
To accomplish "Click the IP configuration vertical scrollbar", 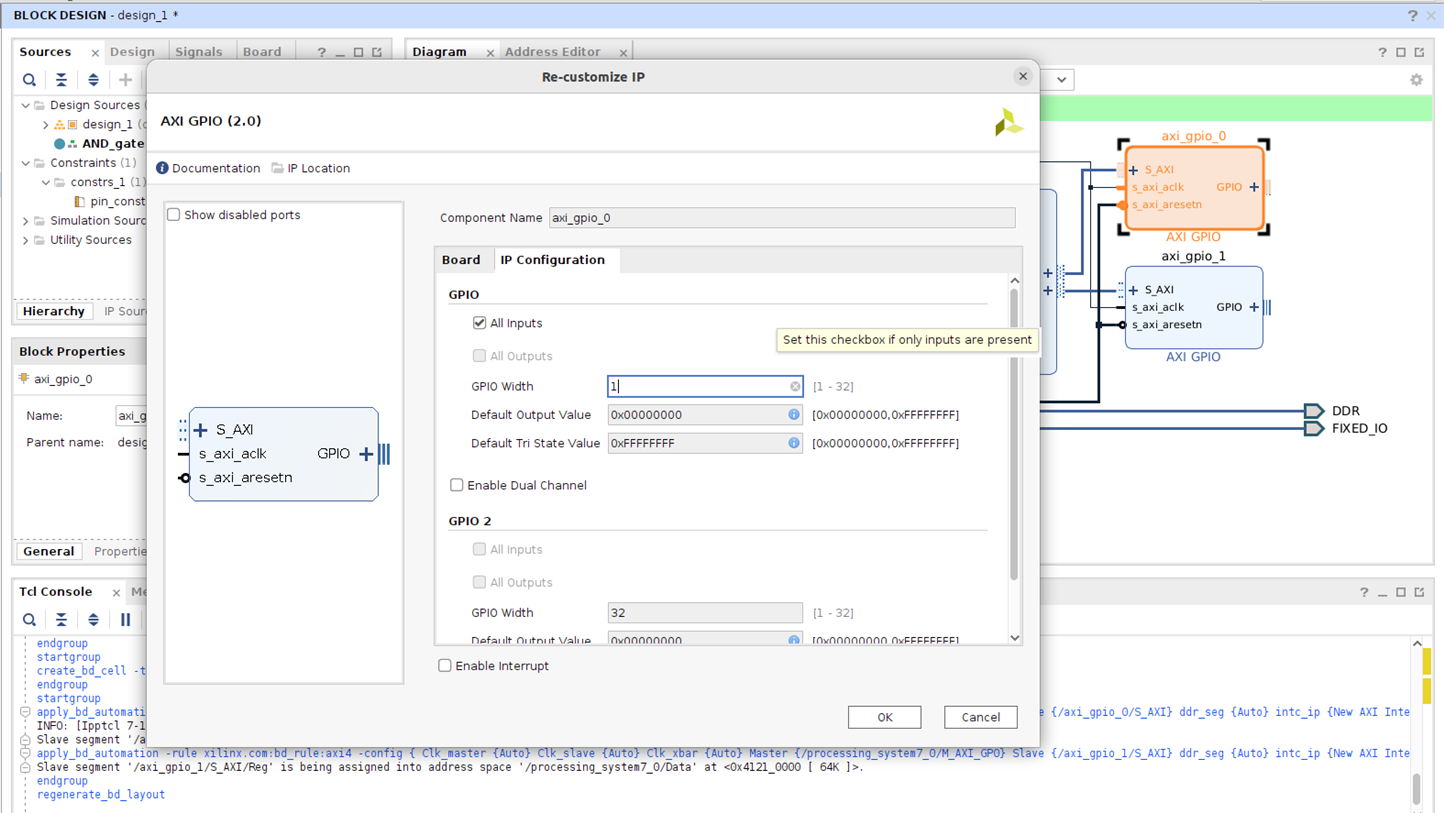I will 1014,435.
